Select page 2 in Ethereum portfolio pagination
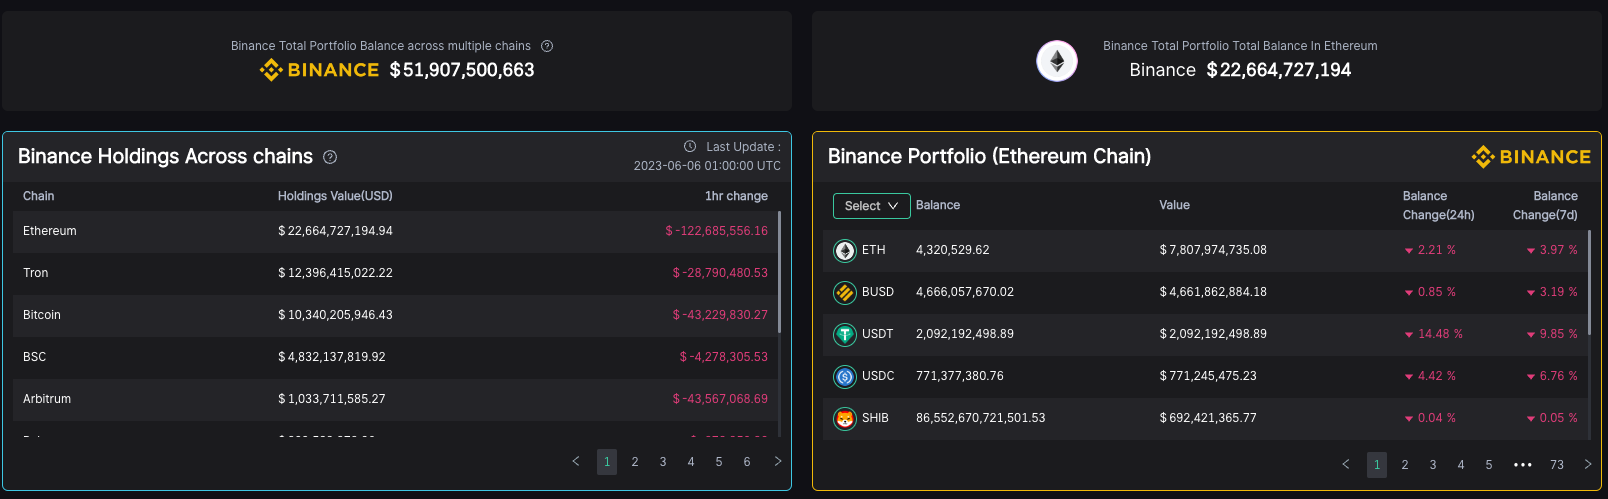Viewport: 1608px width, 499px height. tap(1405, 465)
